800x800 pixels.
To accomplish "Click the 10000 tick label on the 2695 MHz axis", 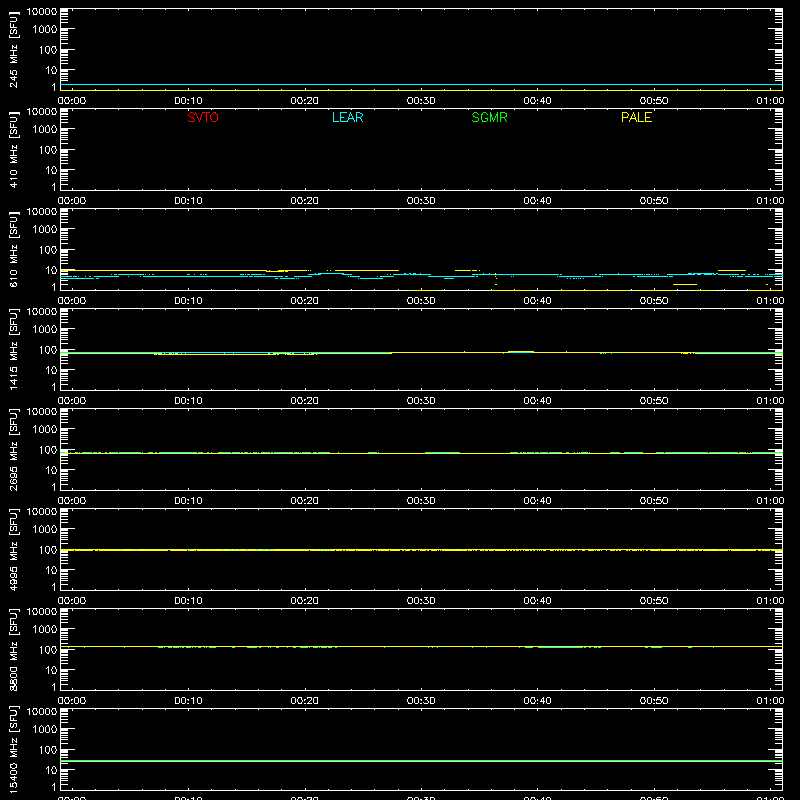I will tap(42, 412).
